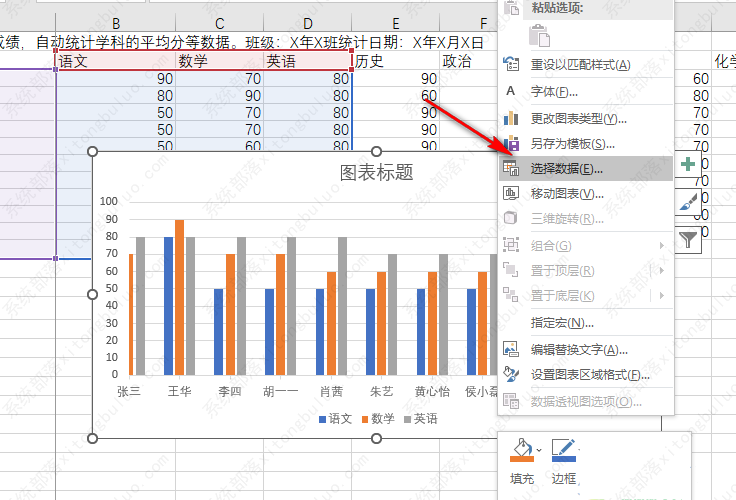
Task: Click axis label 朱艺
Action: coord(382,392)
